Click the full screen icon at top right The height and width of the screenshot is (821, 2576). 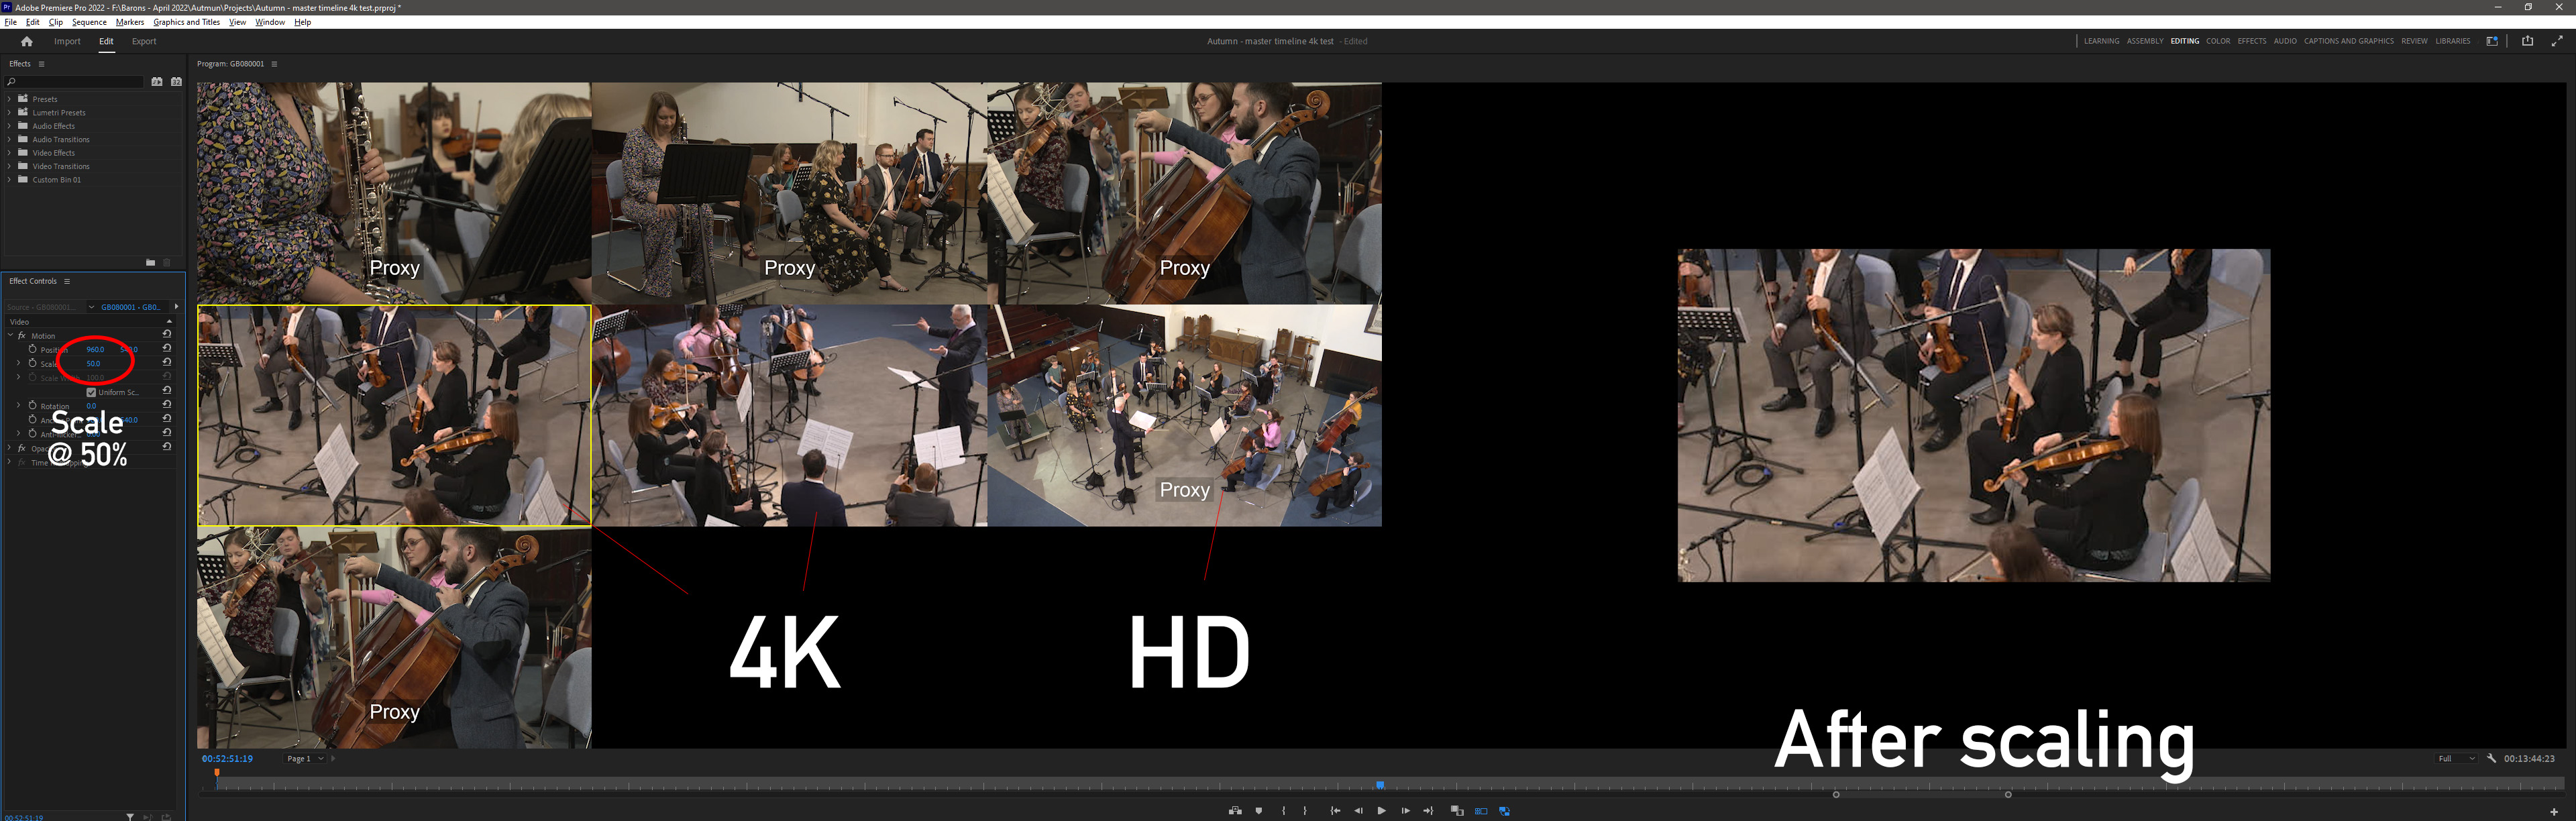tap(2558, 41)
